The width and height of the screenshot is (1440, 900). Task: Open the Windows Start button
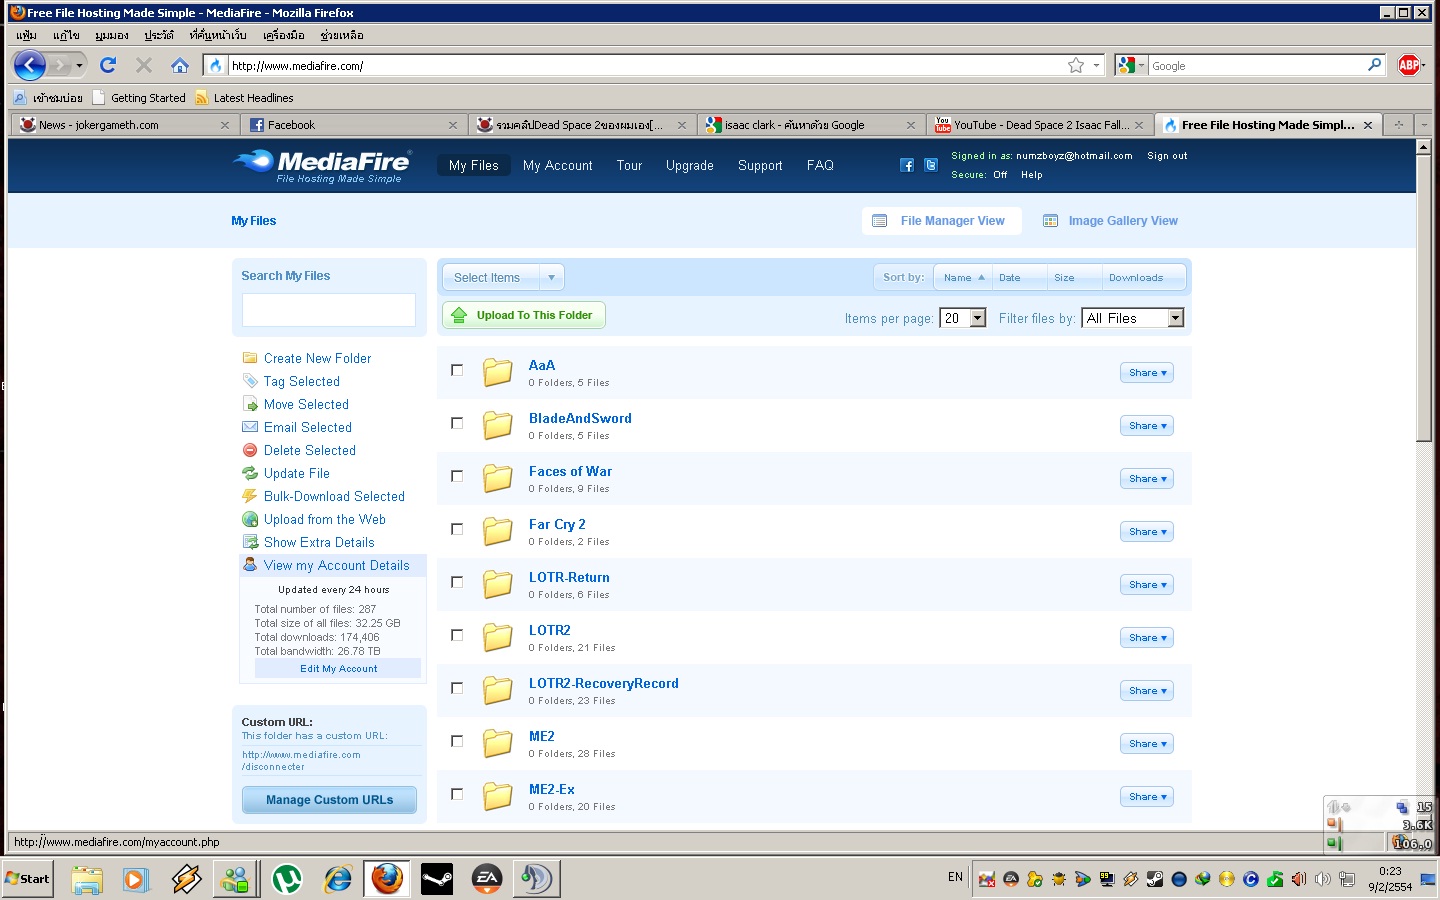tap(28, 879)
